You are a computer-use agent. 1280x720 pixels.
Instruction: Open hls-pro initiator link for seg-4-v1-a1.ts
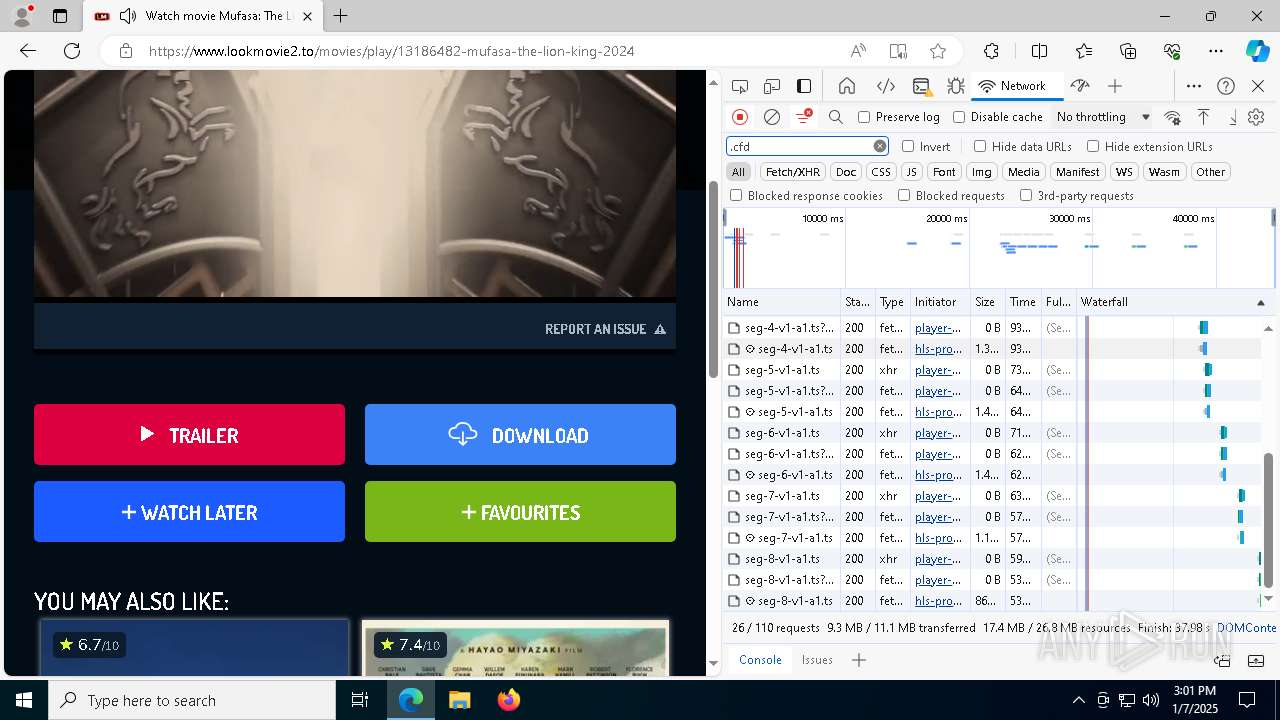[938, 349]
